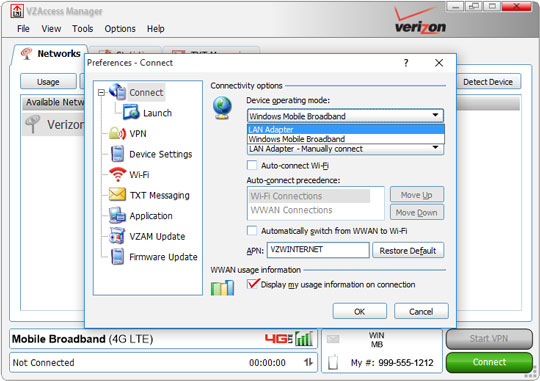Click the VZAccess Manager title bar icon

click(x=17, y=11)
